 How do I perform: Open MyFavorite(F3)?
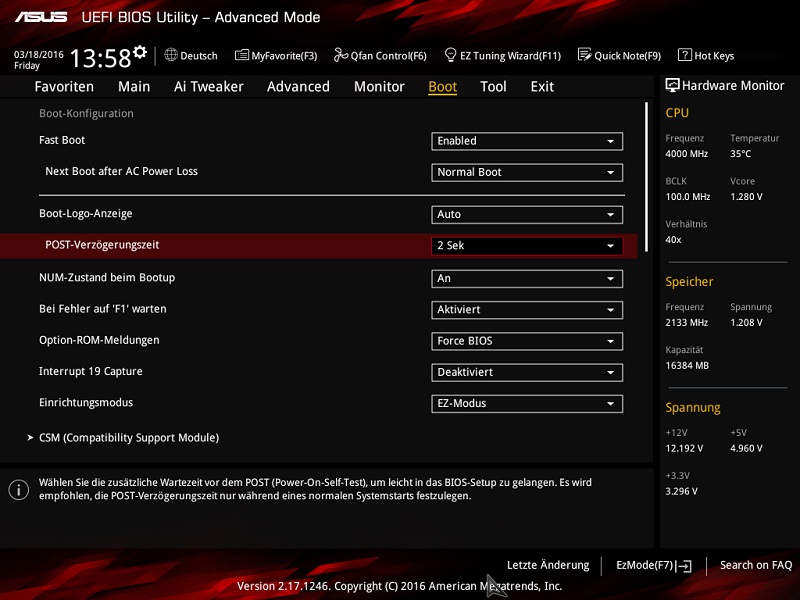tap(276, 55)
